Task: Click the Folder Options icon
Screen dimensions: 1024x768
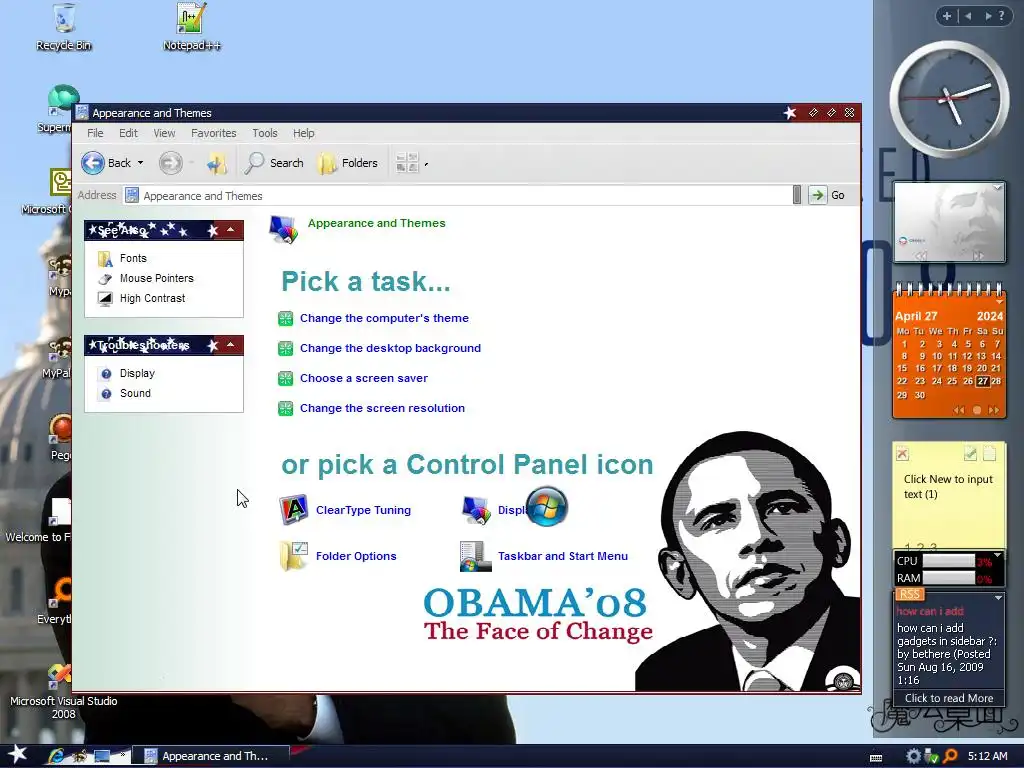Action: [293, 556]
